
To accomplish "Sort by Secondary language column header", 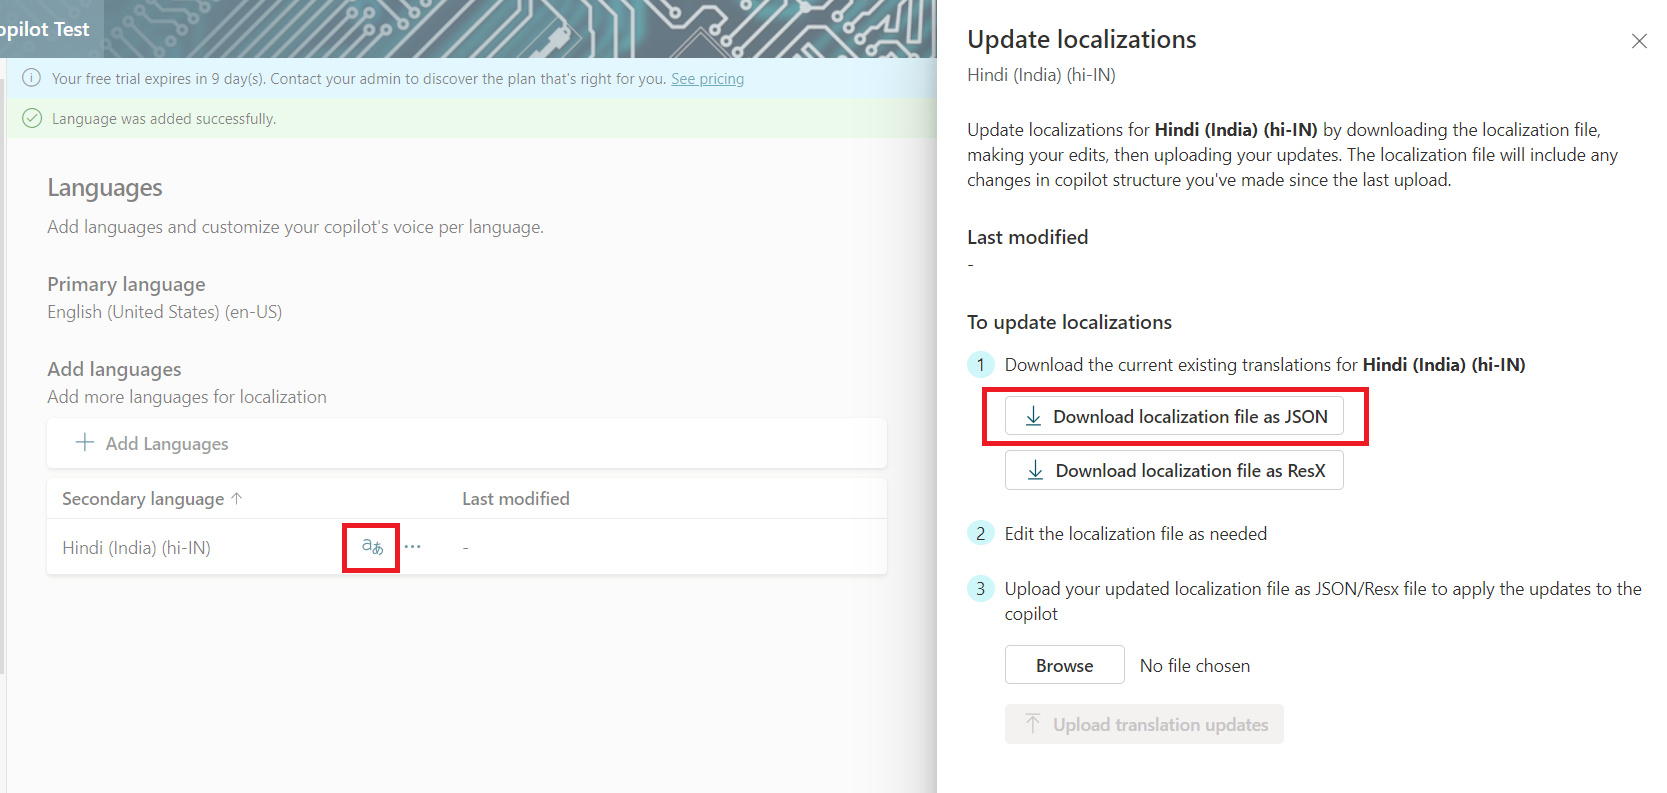I will click(x=143, y=499).
